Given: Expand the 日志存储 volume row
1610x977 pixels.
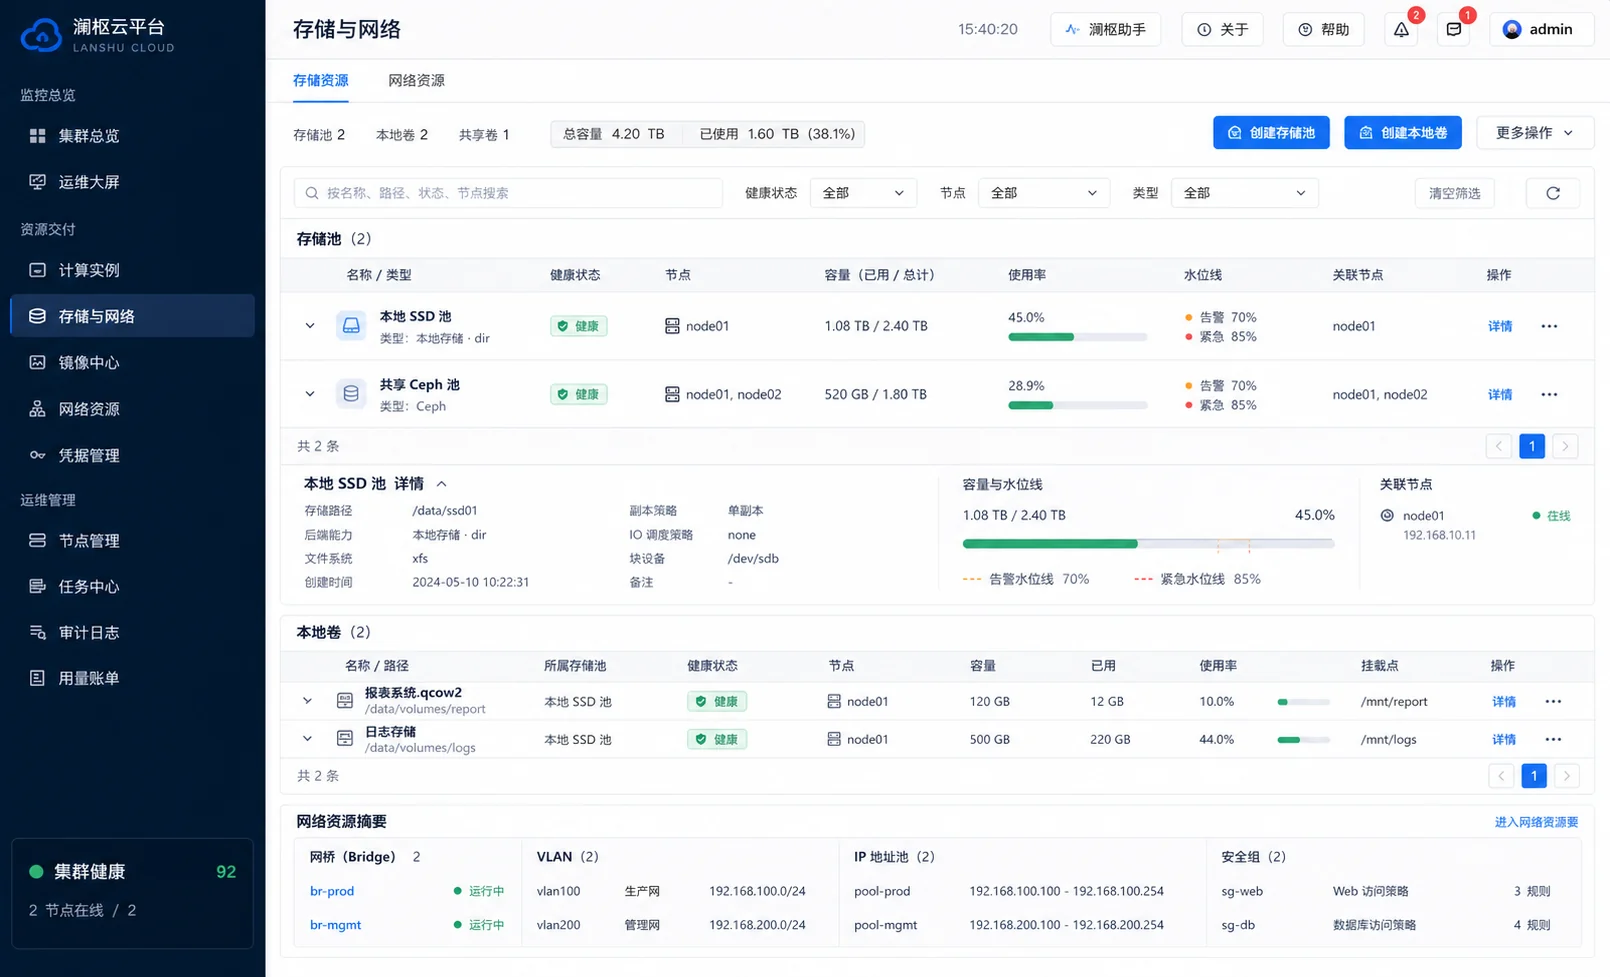Looking at the screenshot, I should click(x=308, y=739).
